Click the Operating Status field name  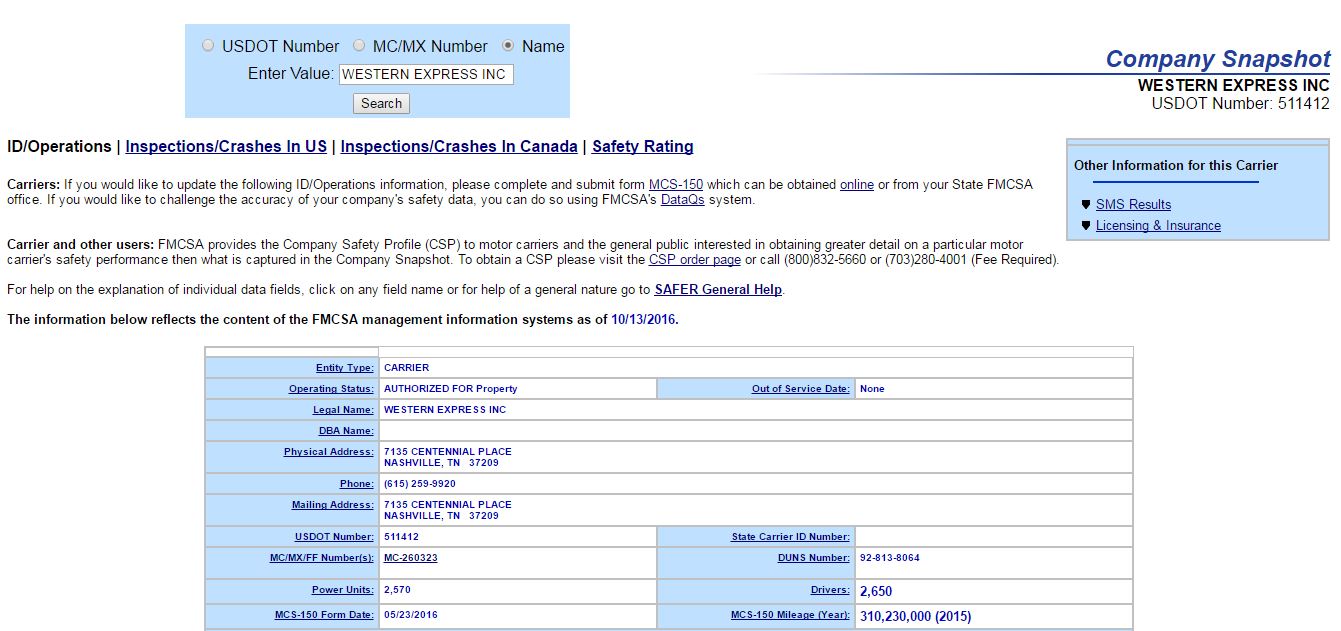(x=331, y=389)
